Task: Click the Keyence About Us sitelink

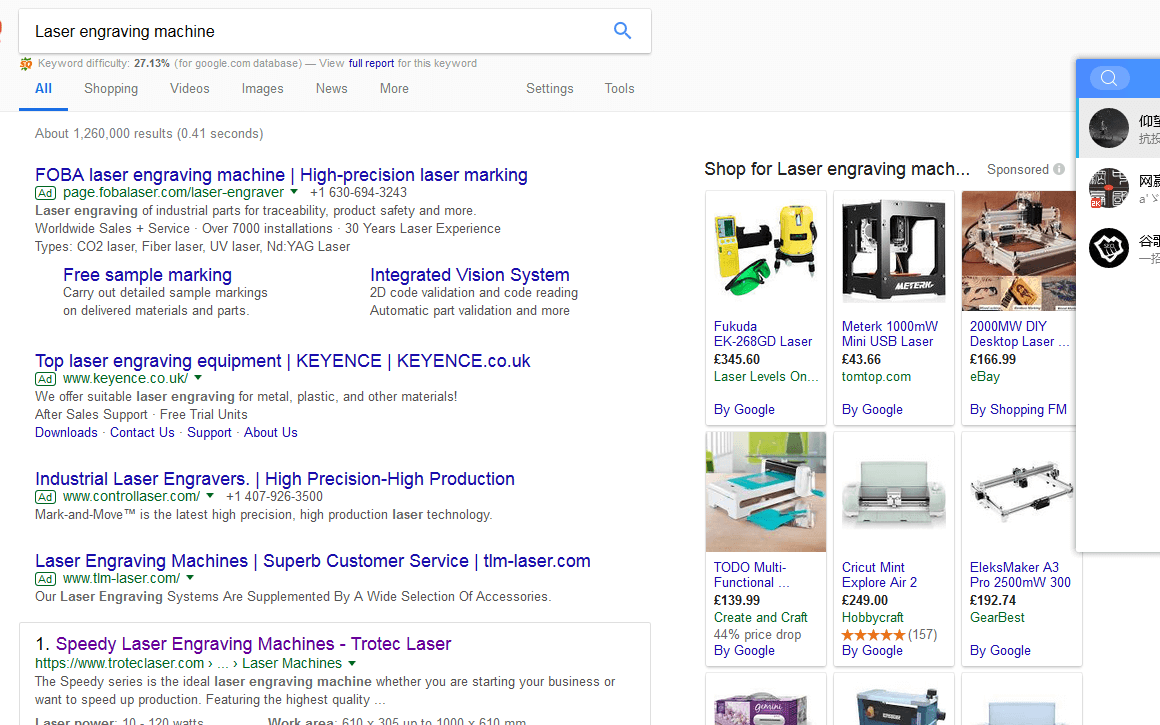Action: tap(271, 433)
